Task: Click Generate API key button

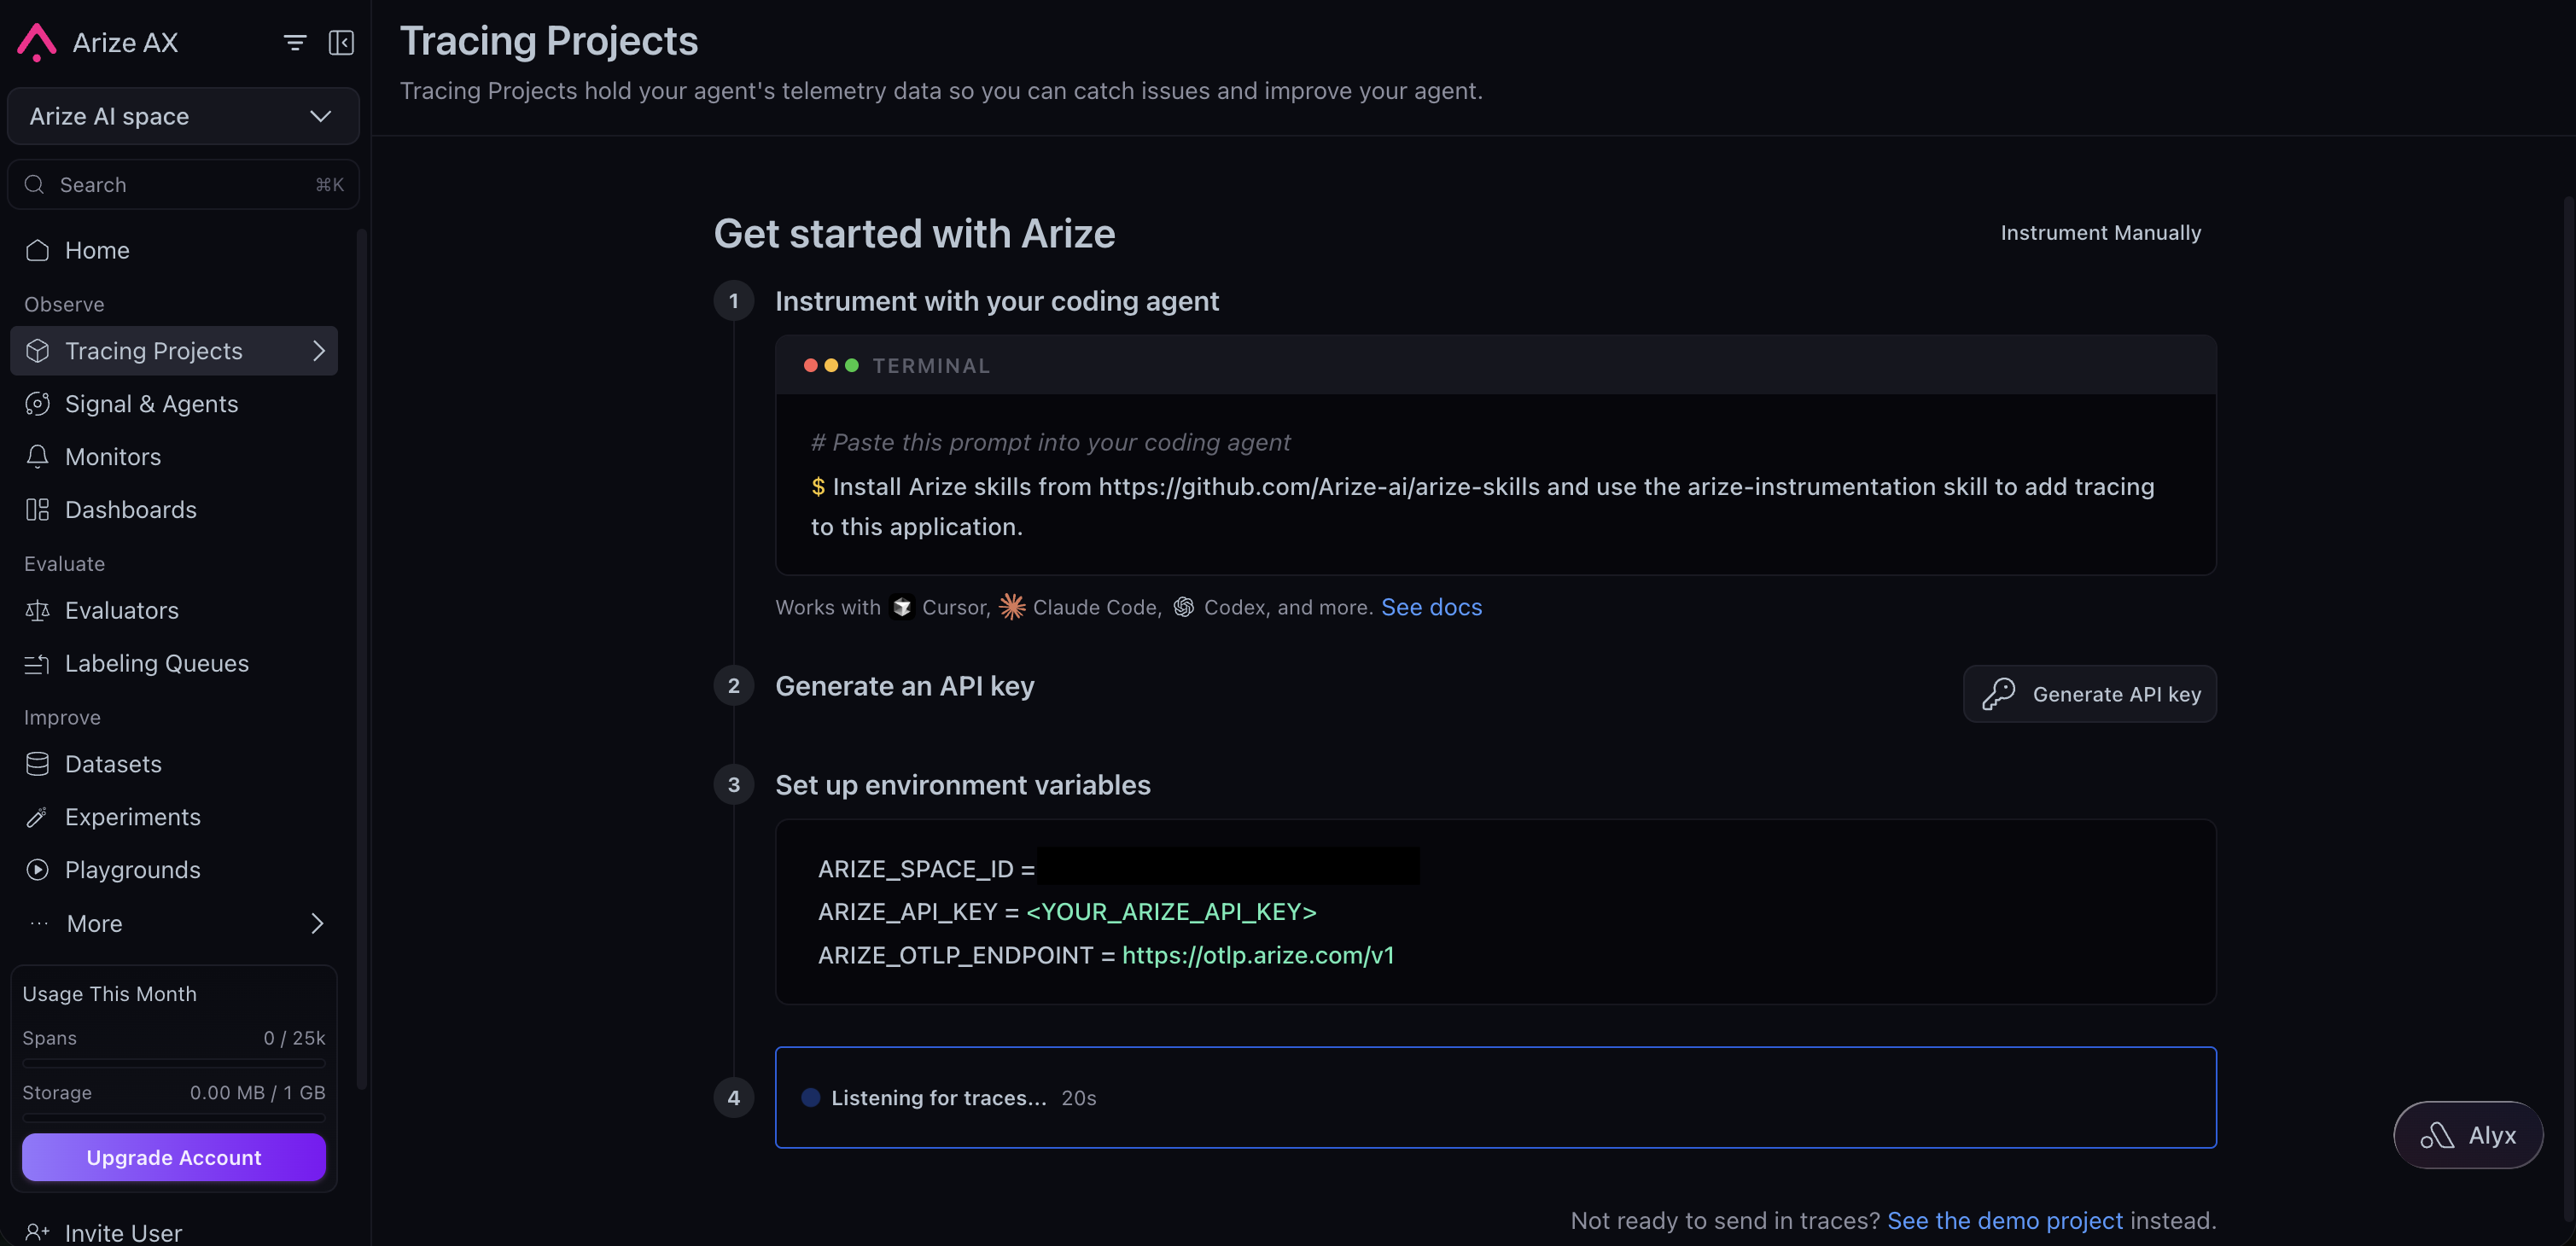Action: (2090, 694)
